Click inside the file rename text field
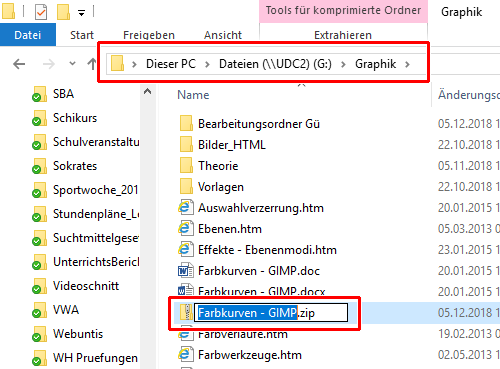 pyautogui.click(x=271, y=313)
